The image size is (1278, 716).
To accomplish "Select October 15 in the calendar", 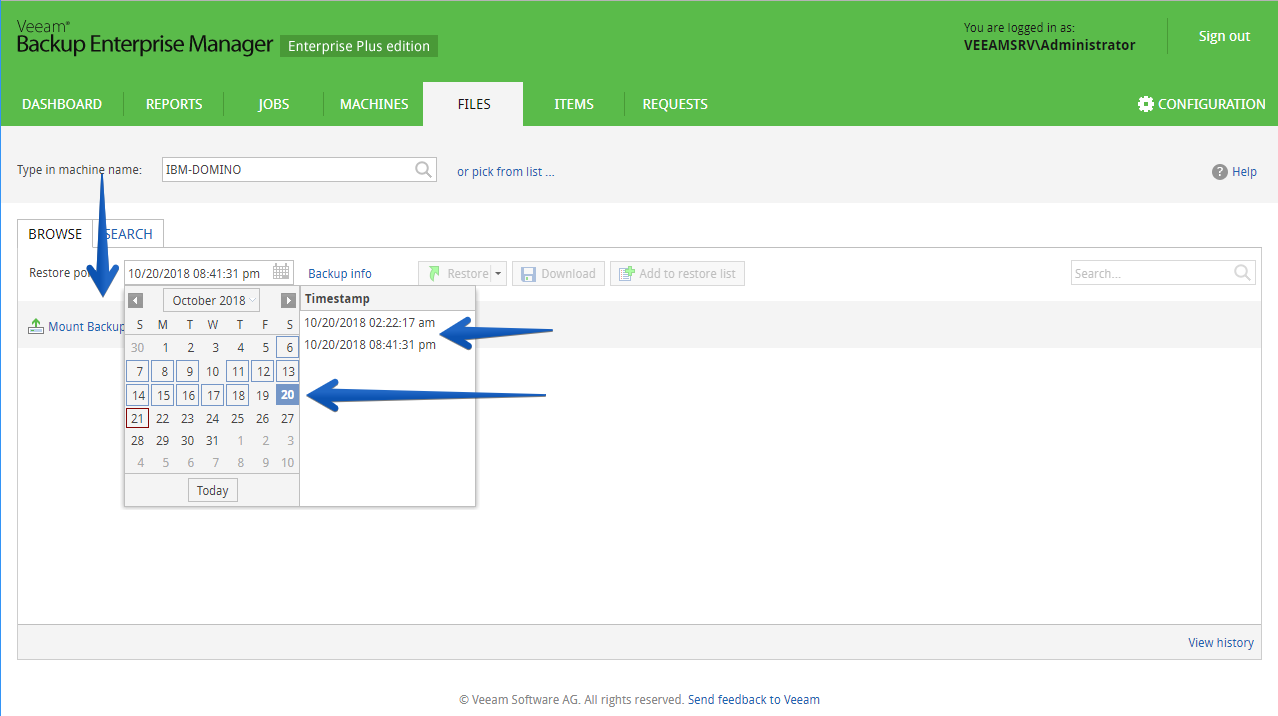I will point(163,395).
